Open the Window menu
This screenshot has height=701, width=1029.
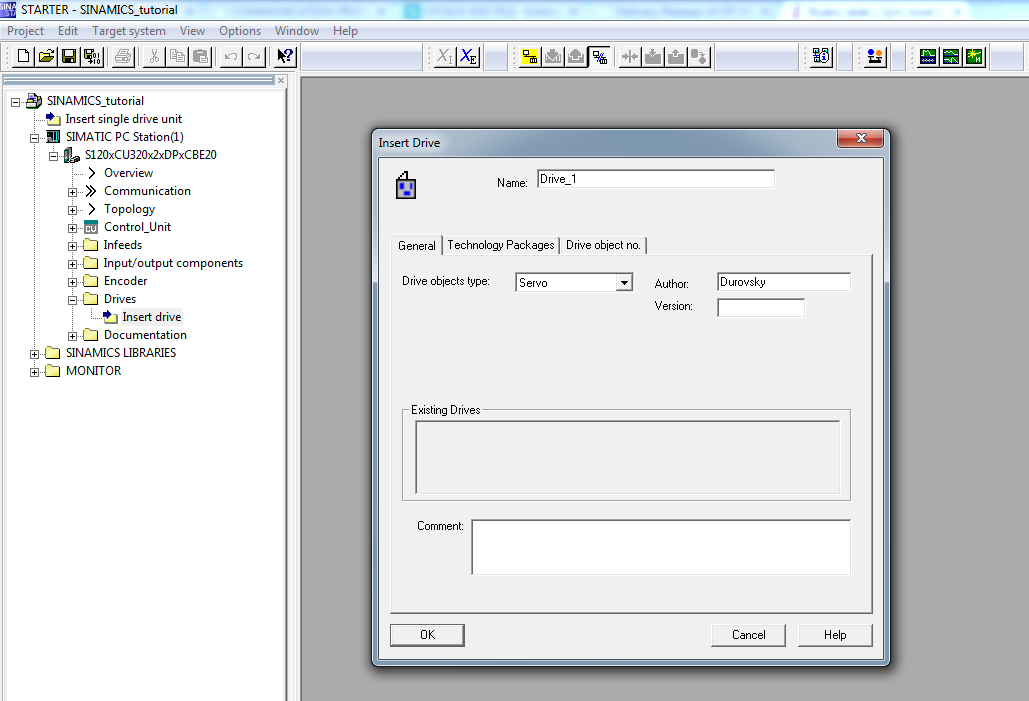point(297,31)
